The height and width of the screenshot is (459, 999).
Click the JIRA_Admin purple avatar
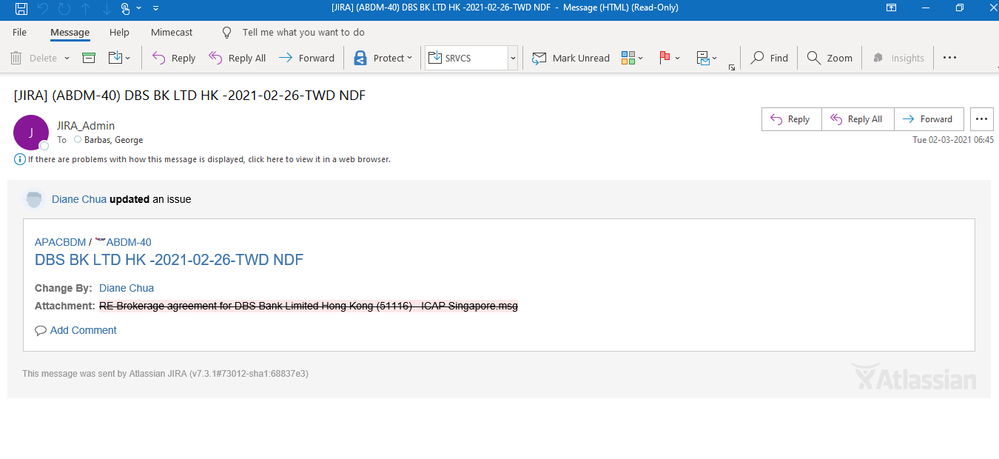(31, 133)
